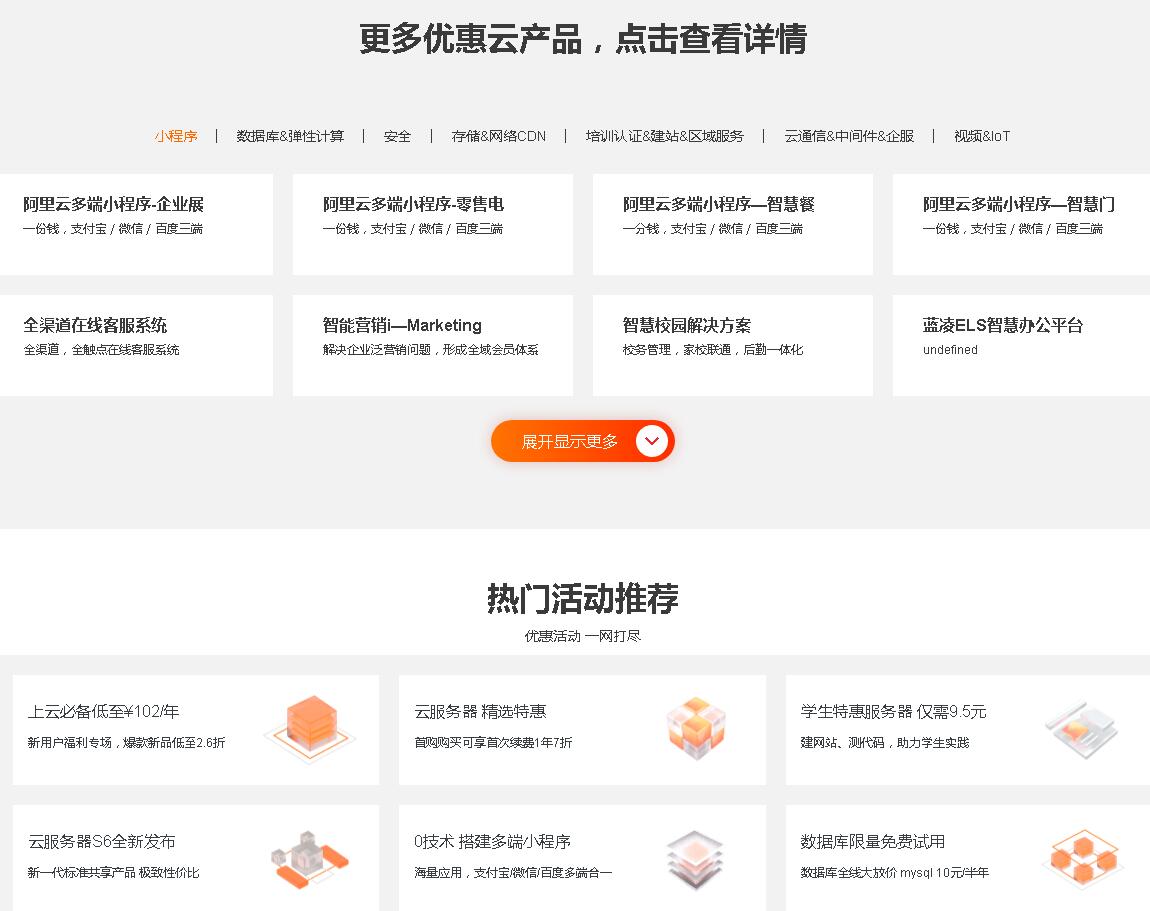1150x911 pixels.
Task: Click undefined text under 蓝凌ELS智慧办公平台
Action: [x=951, y=350]
